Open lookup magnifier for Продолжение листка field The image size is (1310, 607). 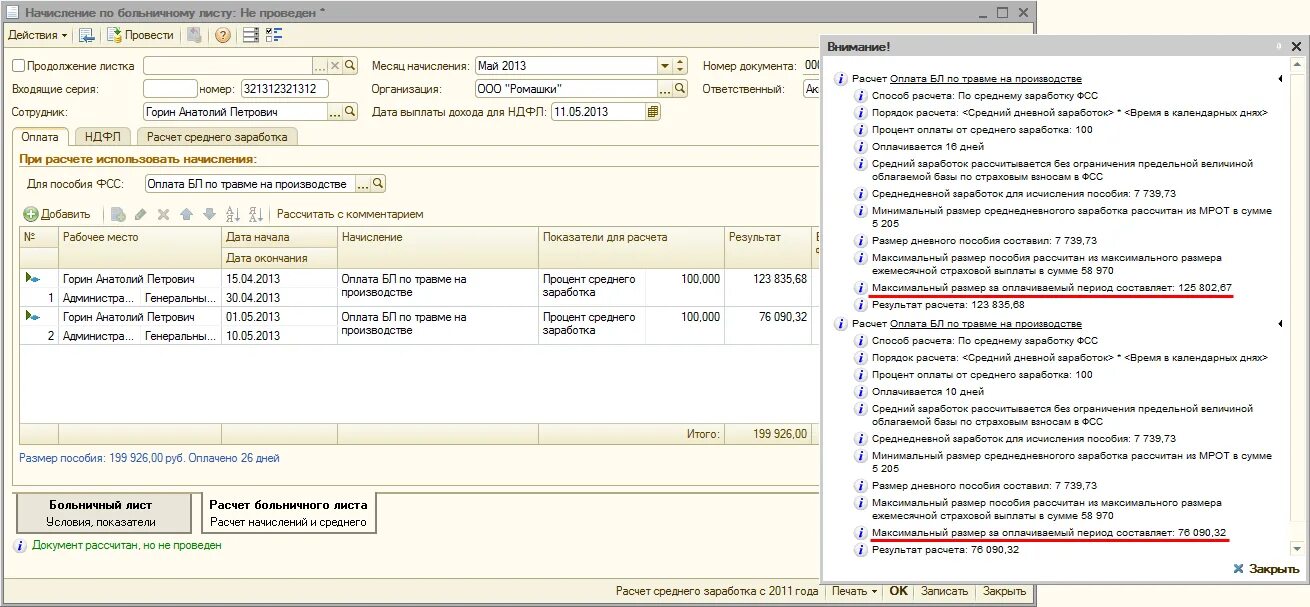pos(350,66)
